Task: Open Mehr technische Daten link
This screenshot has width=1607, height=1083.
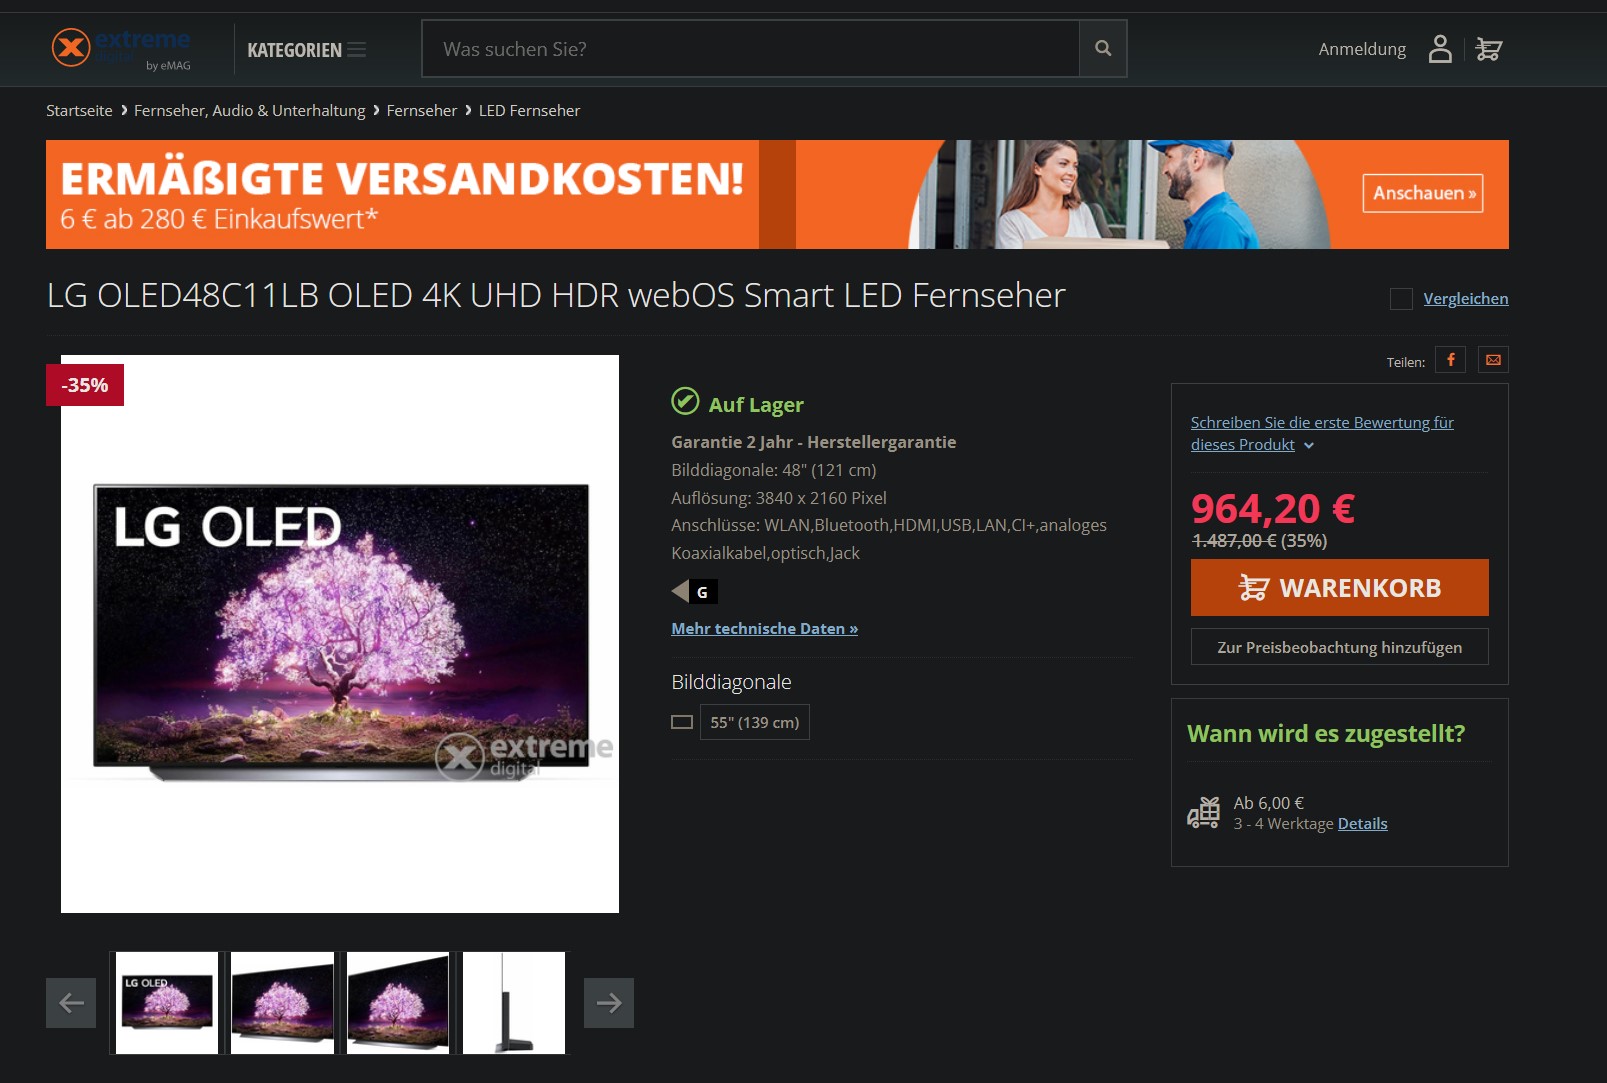Action: click(765, 629)
